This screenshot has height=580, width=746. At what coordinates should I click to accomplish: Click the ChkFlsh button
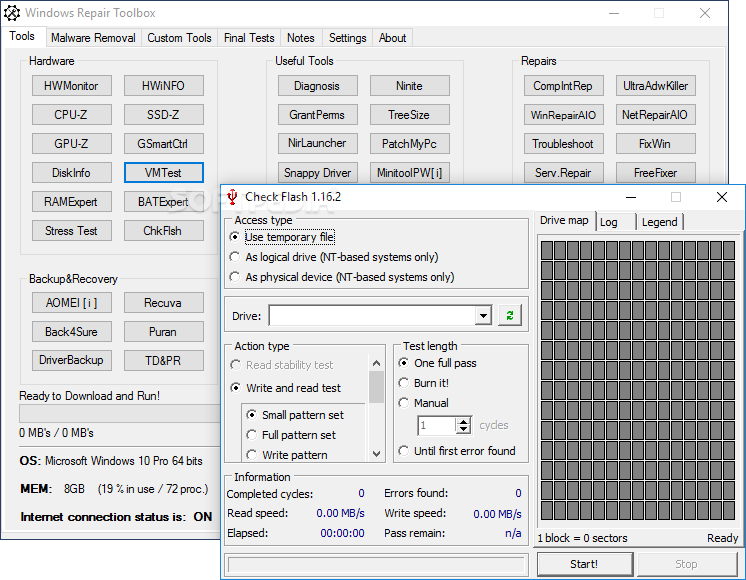[164, 231]
